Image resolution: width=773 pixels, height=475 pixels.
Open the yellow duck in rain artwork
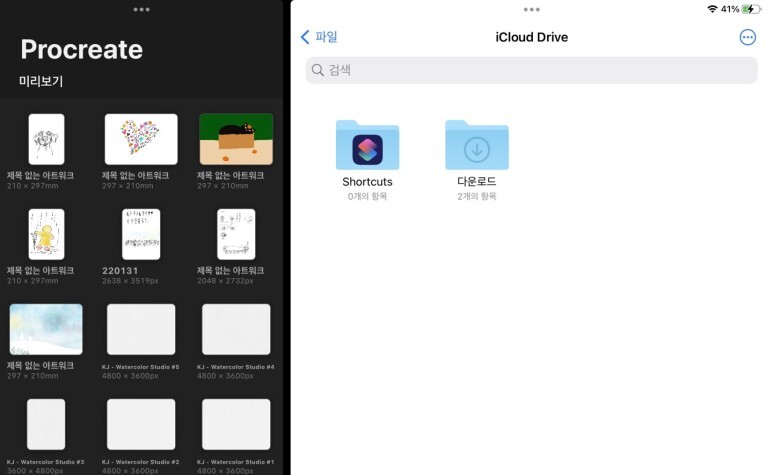point(46,234)
